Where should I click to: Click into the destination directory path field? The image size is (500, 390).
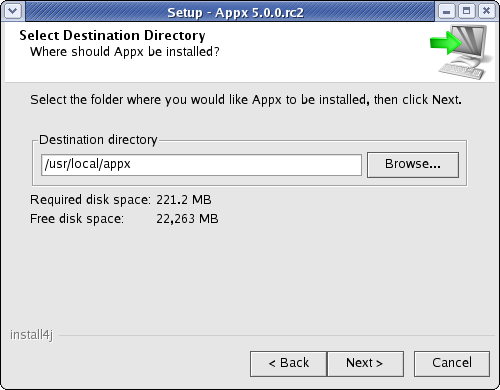click(x=201, y=165)
